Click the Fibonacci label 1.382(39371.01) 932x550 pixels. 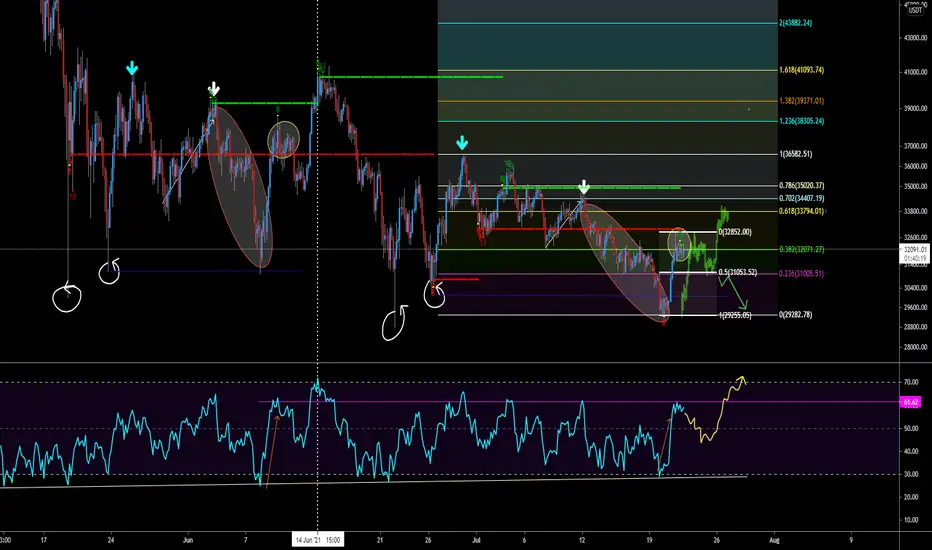pos(801,101)
